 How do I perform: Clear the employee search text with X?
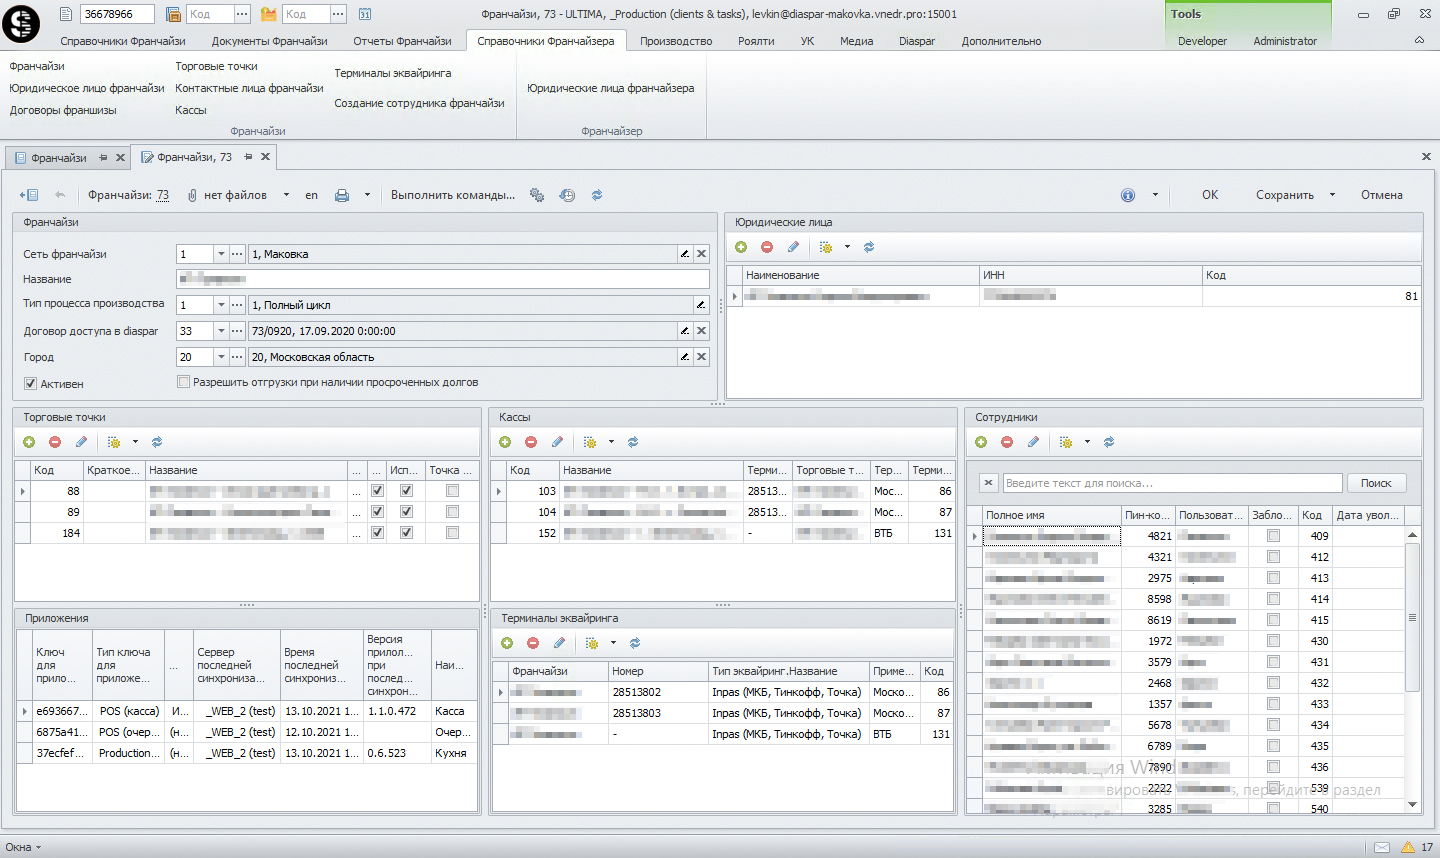pyautogui.click(x=988, y=483)
